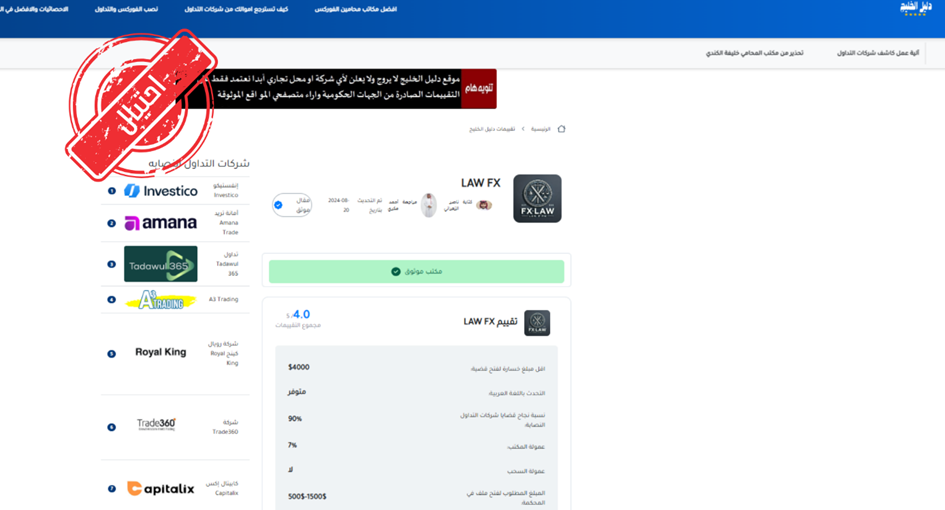Click the 7% office commission value

[x=292, y=445]
